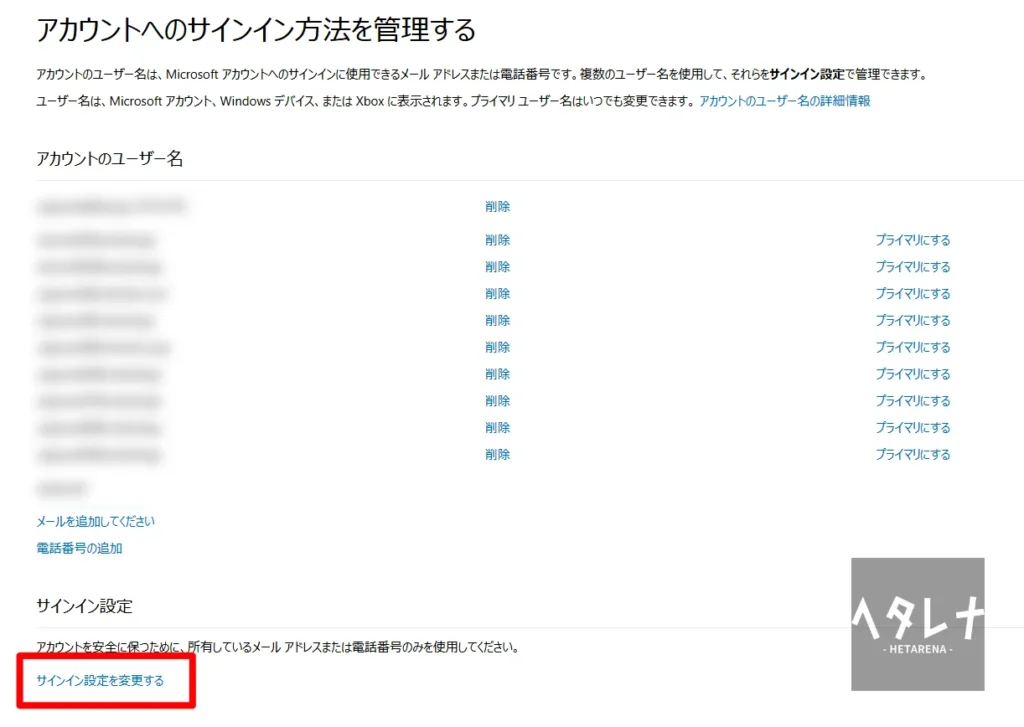
Task: Click プライマリにする in the last username row
Action: coord(912,454)
